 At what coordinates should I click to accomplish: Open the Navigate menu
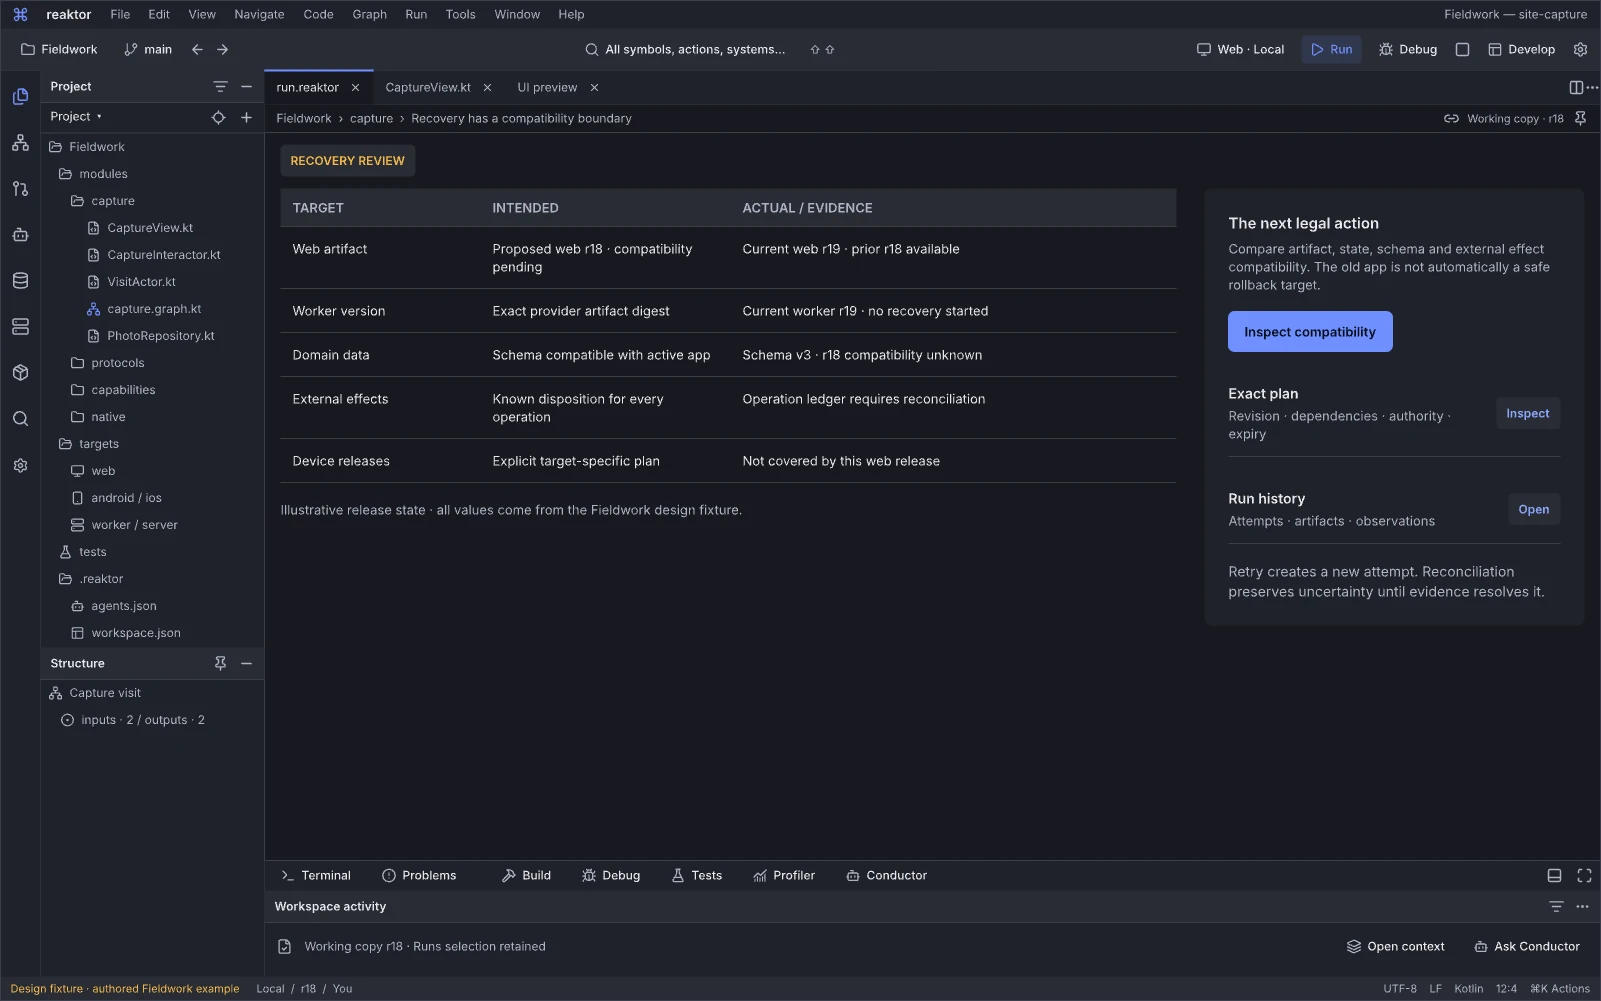(259, 14)
